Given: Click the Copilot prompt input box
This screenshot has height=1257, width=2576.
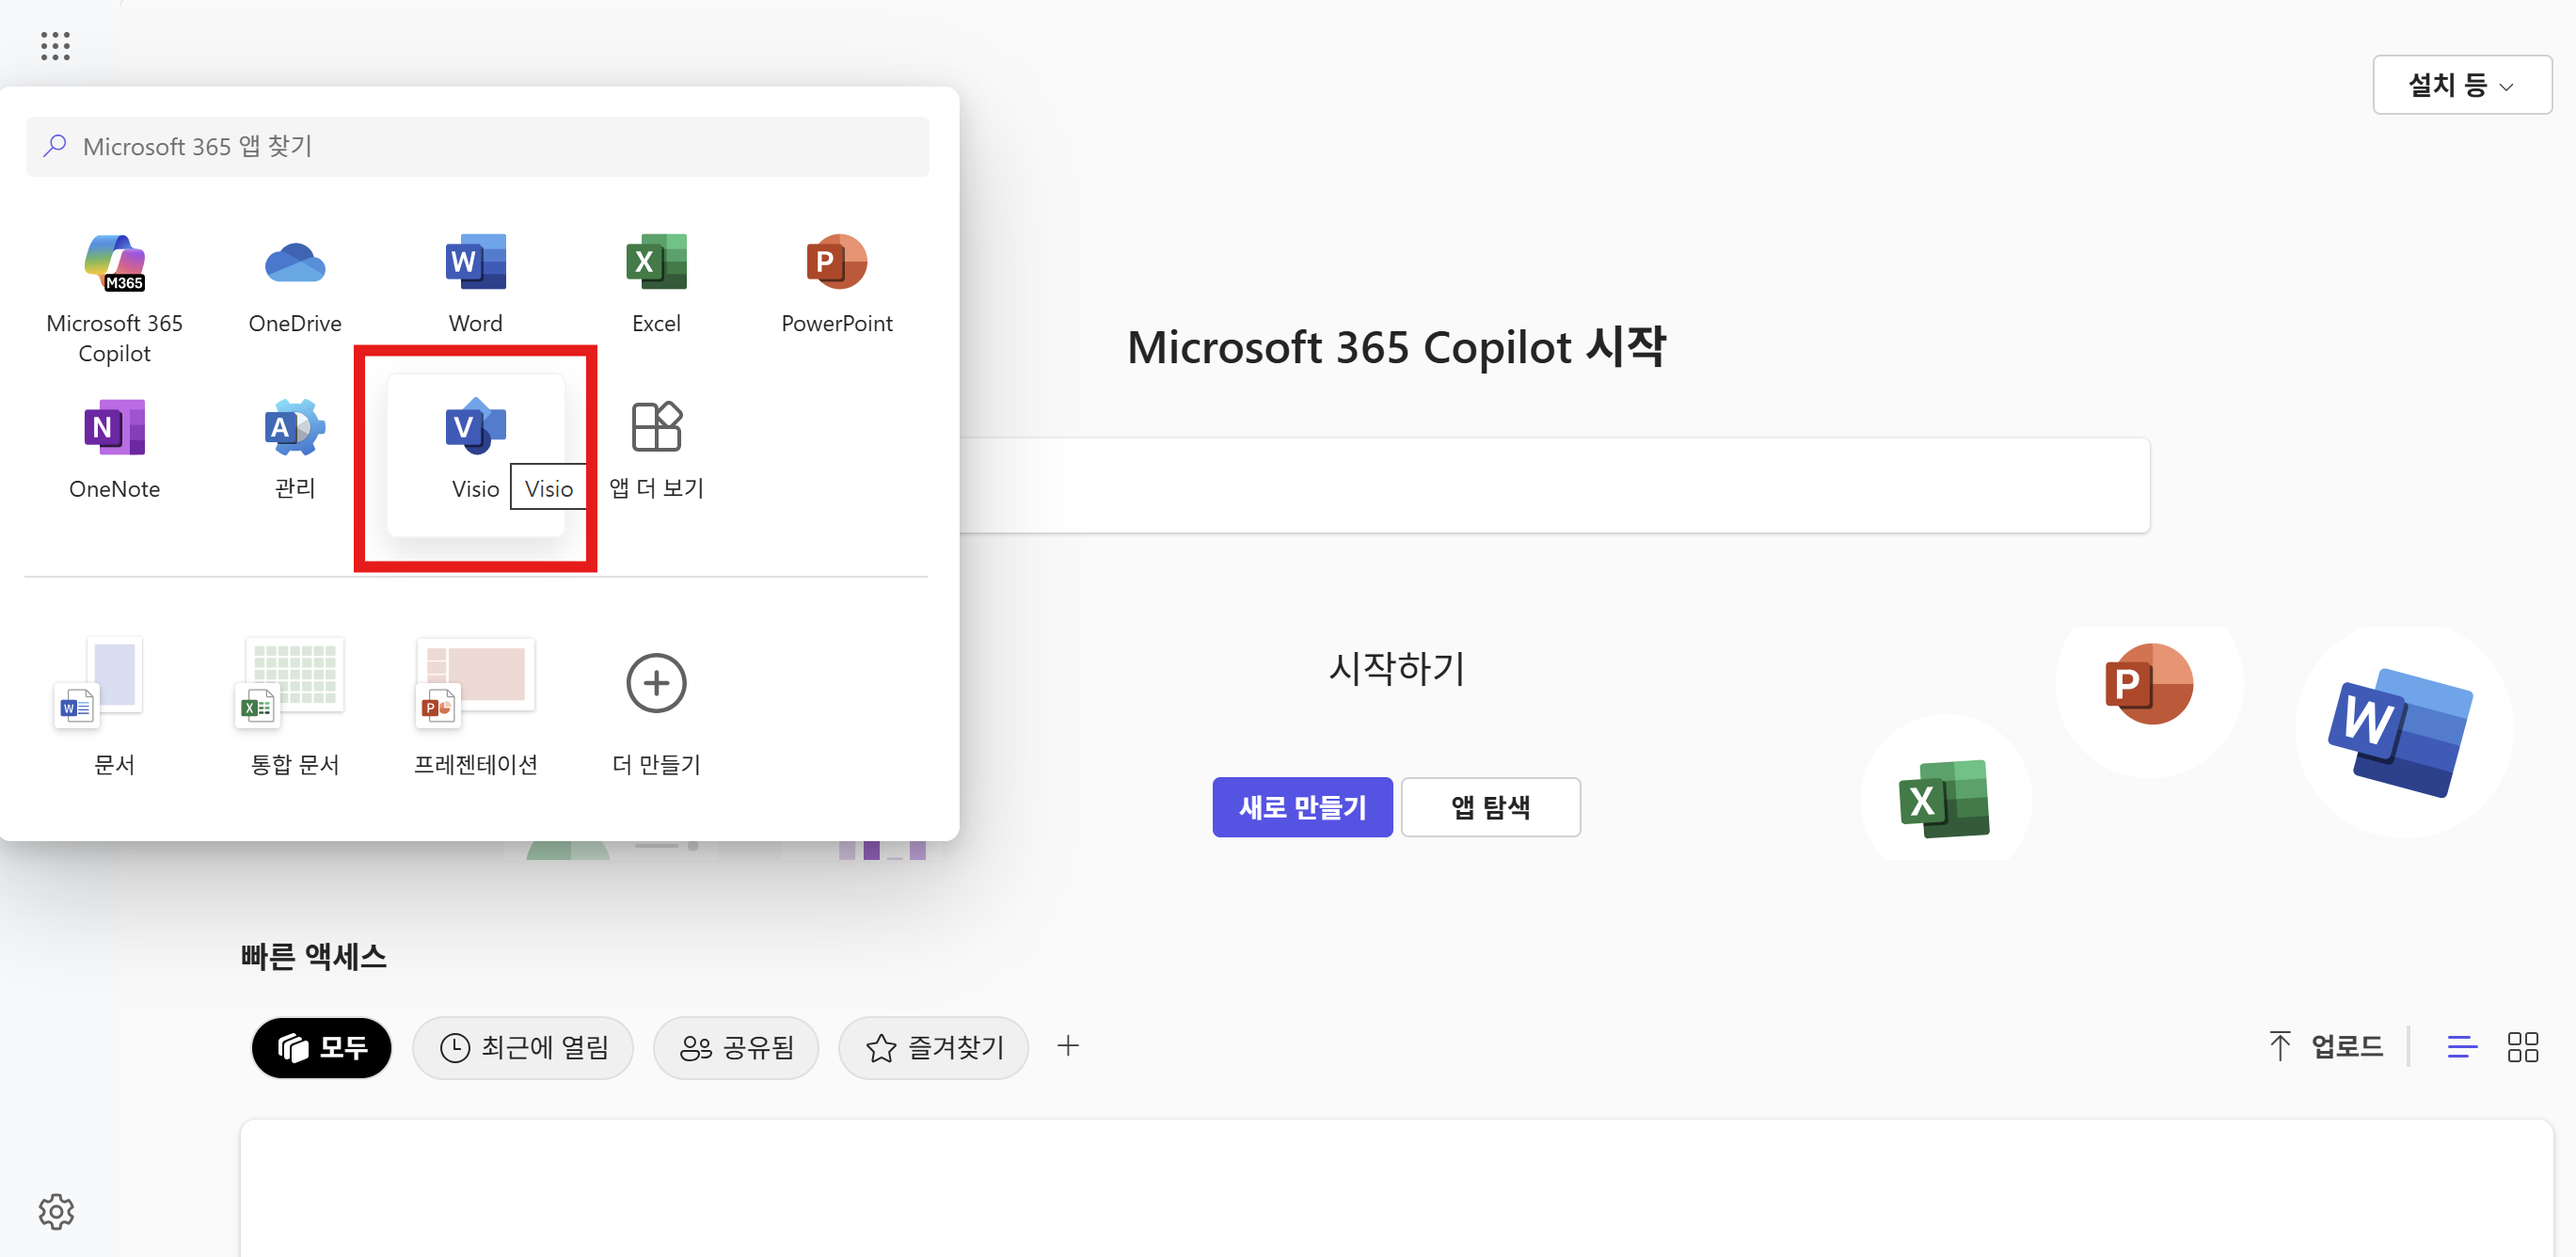Looking at the screenshot, I should [1554, 485].
